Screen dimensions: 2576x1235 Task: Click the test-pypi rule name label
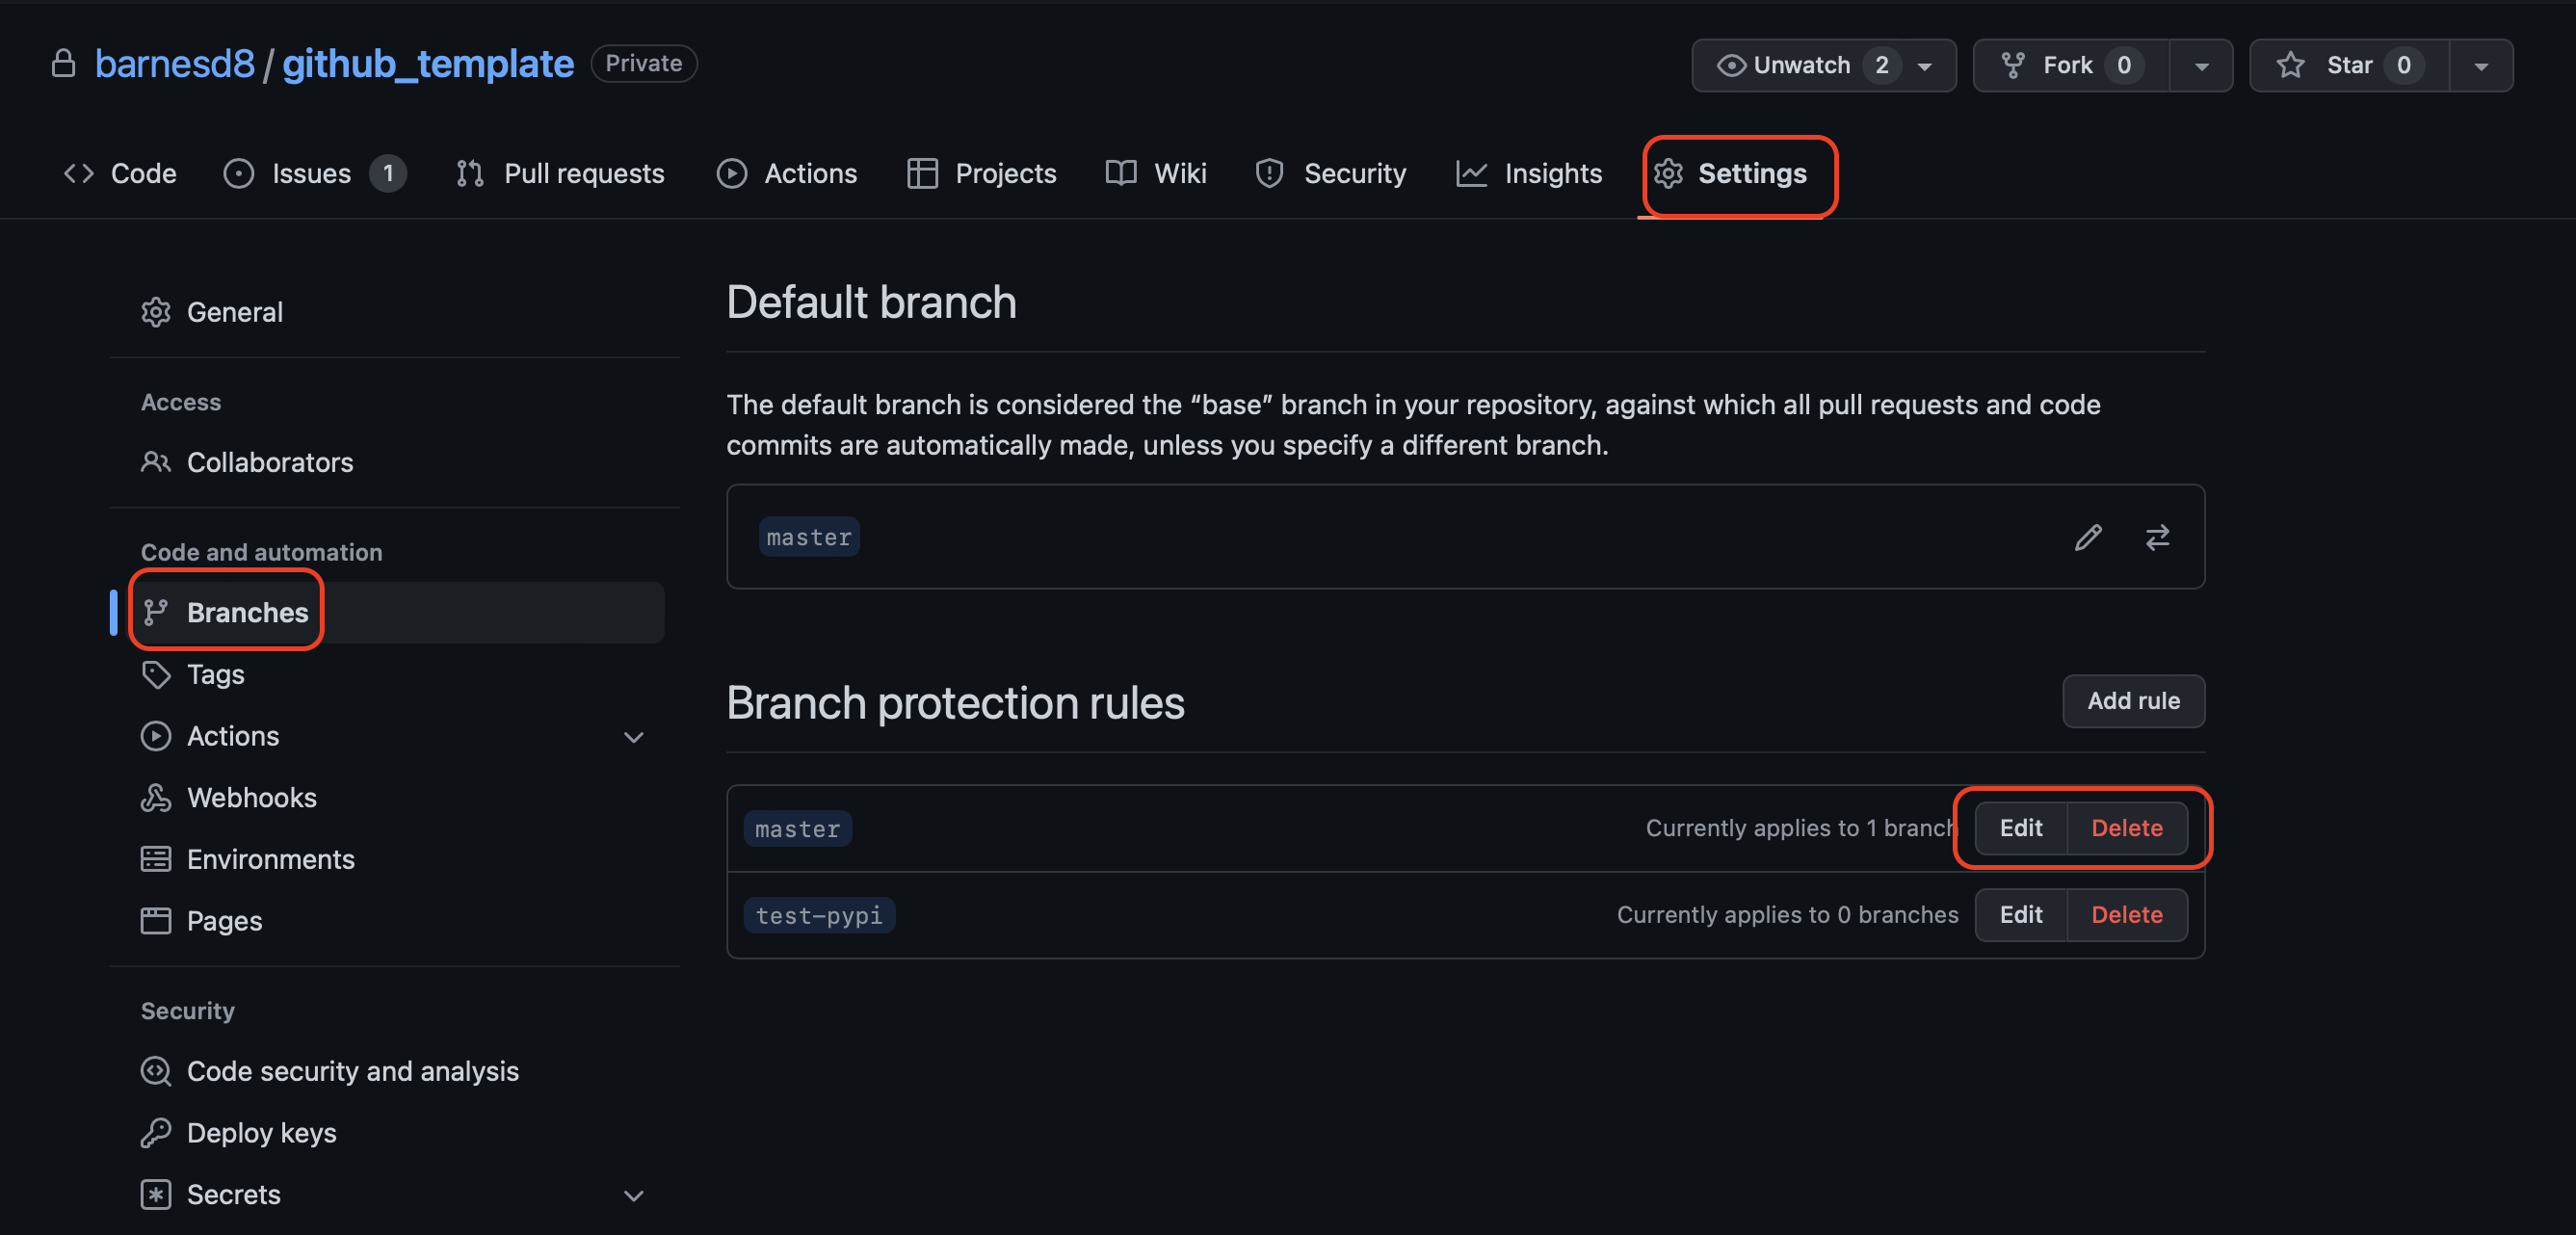pos(819,914)
